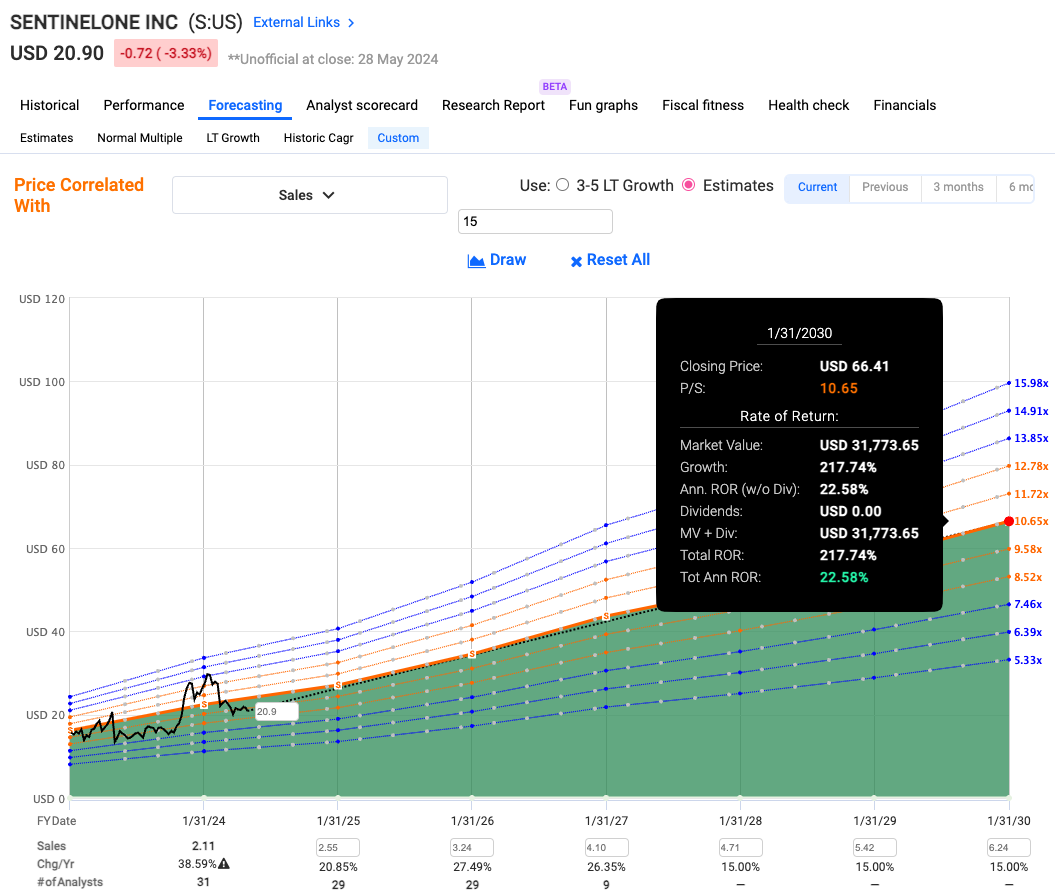
Task: Click the -0.72 (-3.33%) price change badge
Action: tap(166, 53)
